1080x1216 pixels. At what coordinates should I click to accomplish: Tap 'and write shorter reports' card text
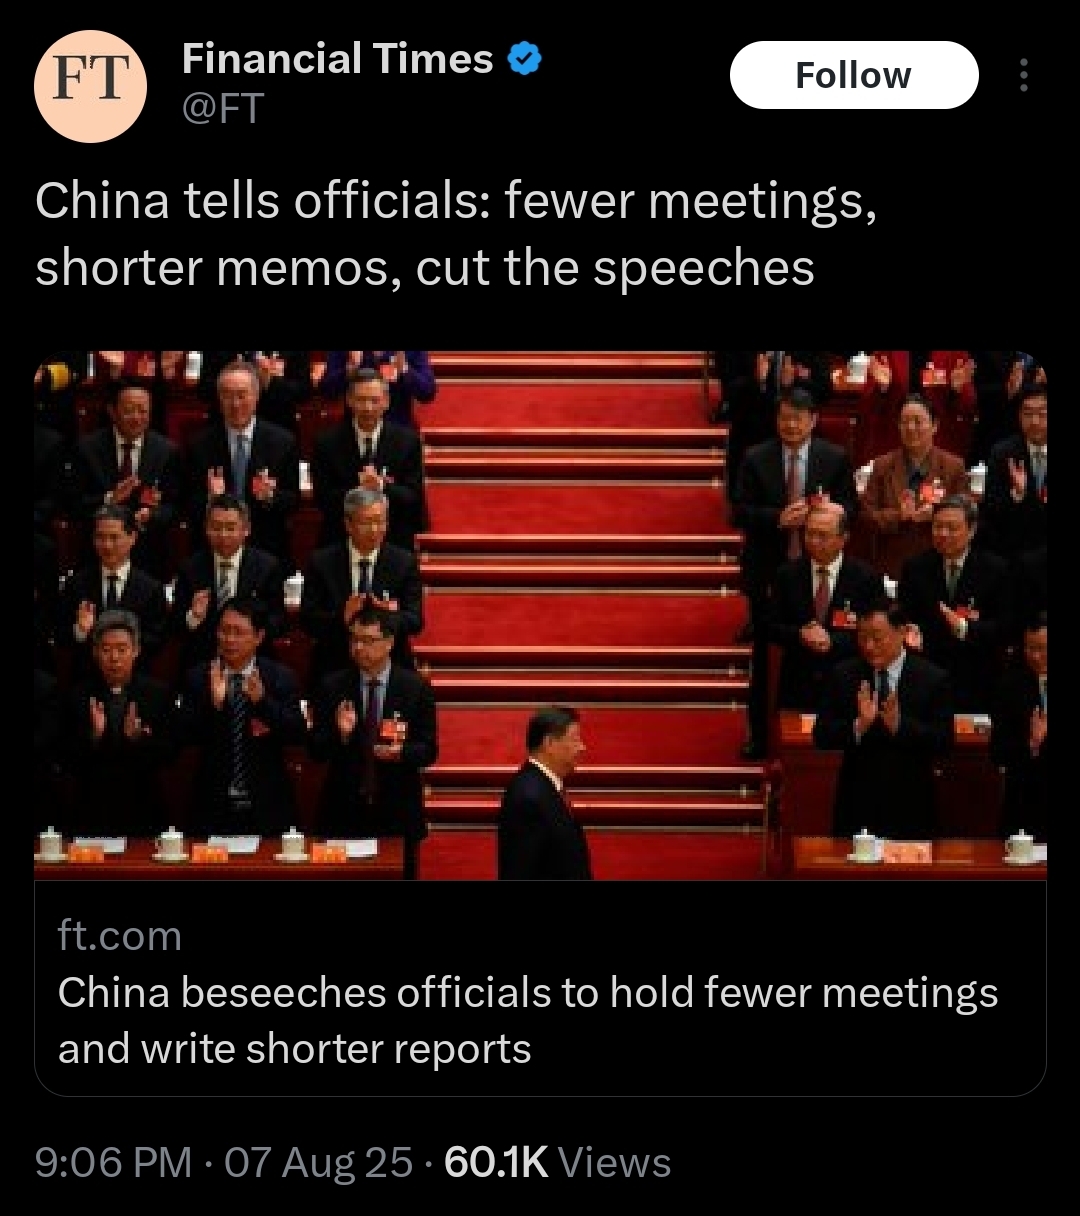coord(295,1049)
